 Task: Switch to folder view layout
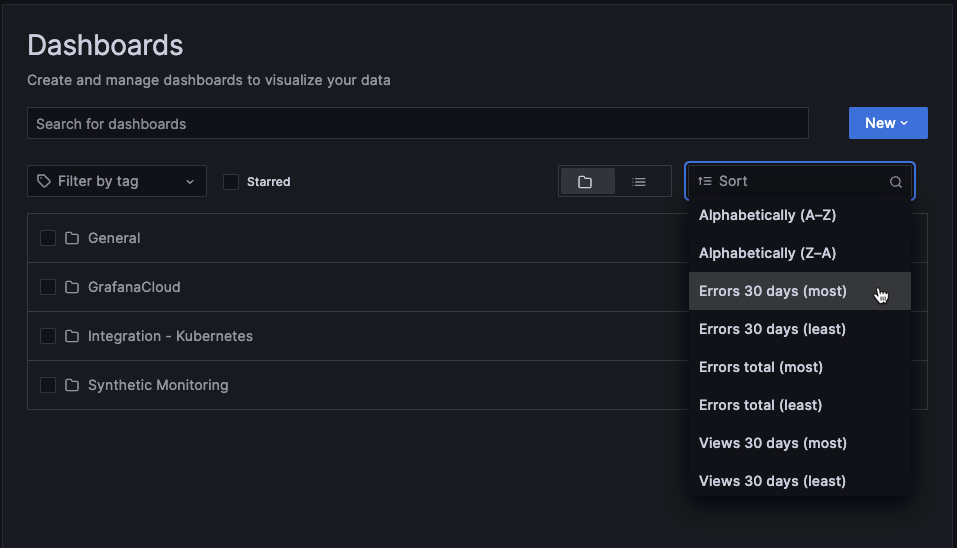click(585, 182)
